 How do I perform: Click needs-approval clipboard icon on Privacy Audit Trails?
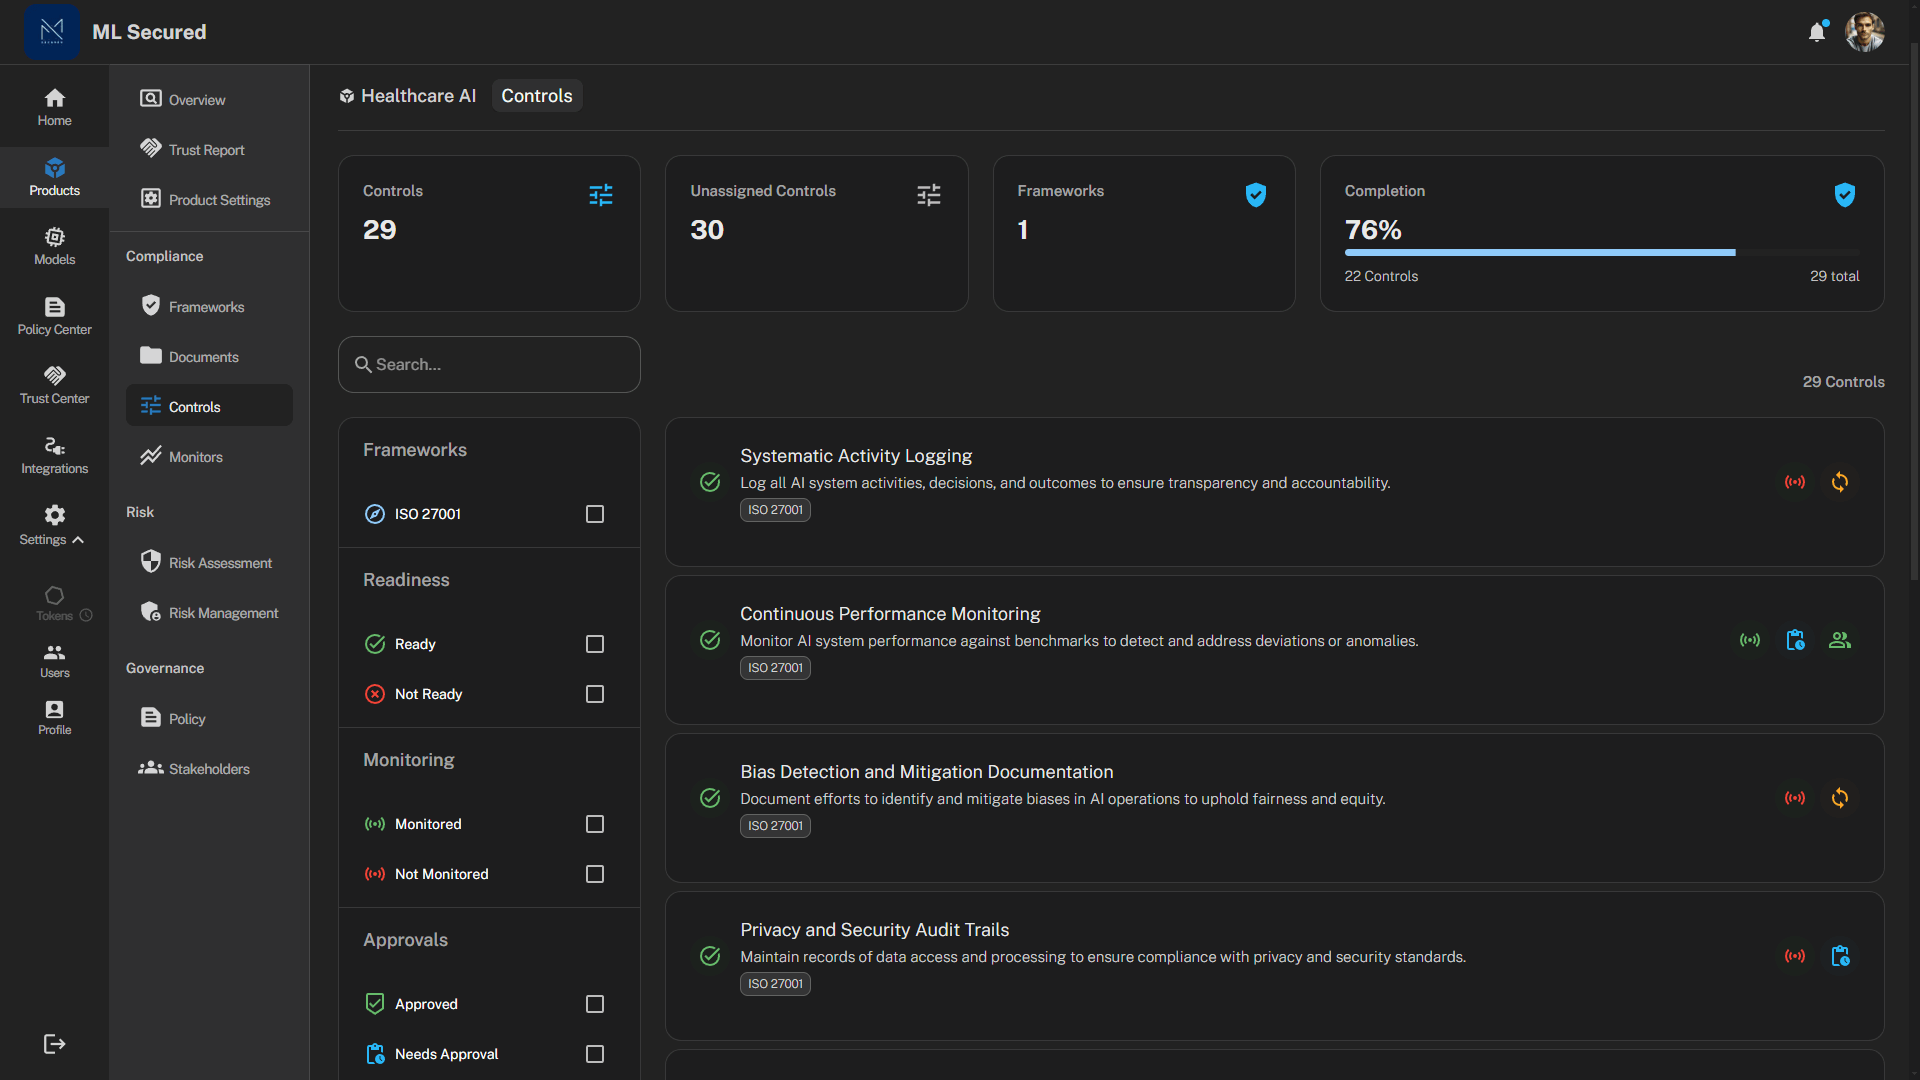coord(1839,956)
